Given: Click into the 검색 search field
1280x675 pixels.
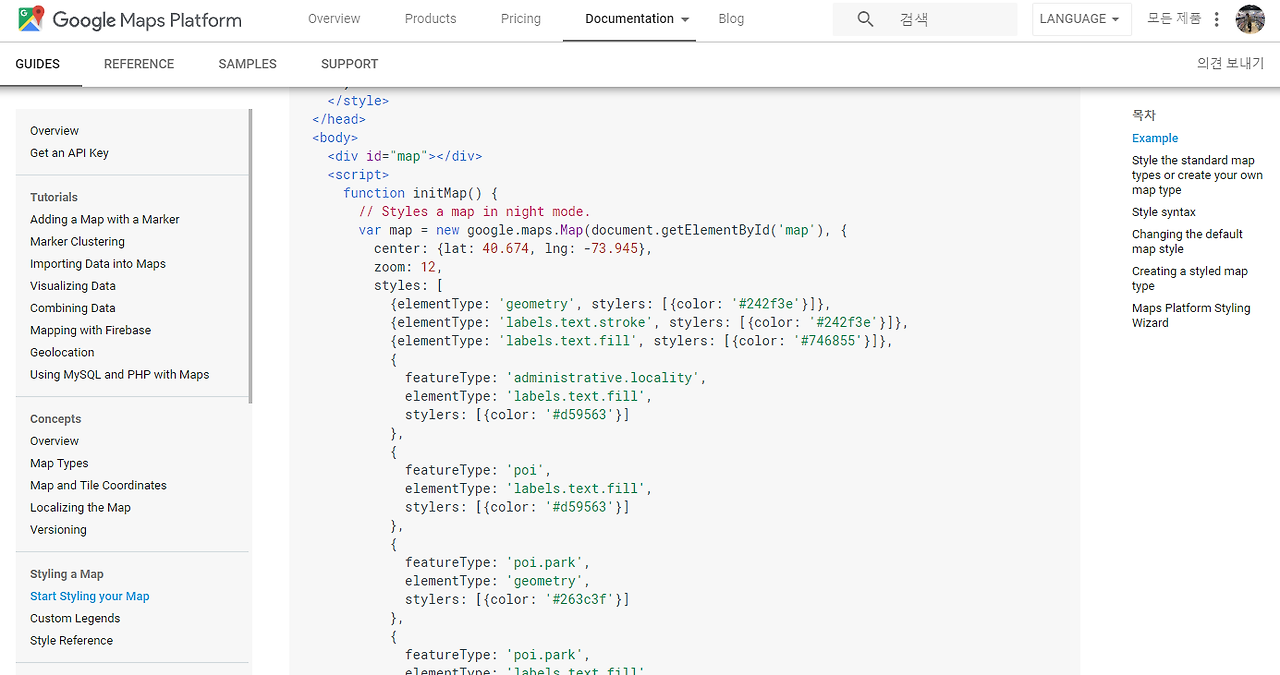Looking at the screenshot, I should (x=950, y=19).
